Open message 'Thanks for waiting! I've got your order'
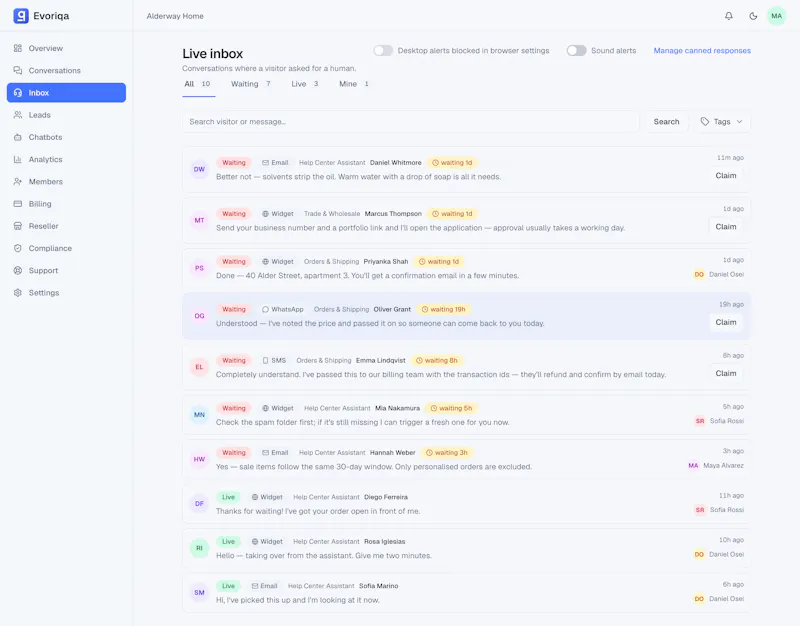The width and height of the screenshot is (800, 626). click(318, 511)
